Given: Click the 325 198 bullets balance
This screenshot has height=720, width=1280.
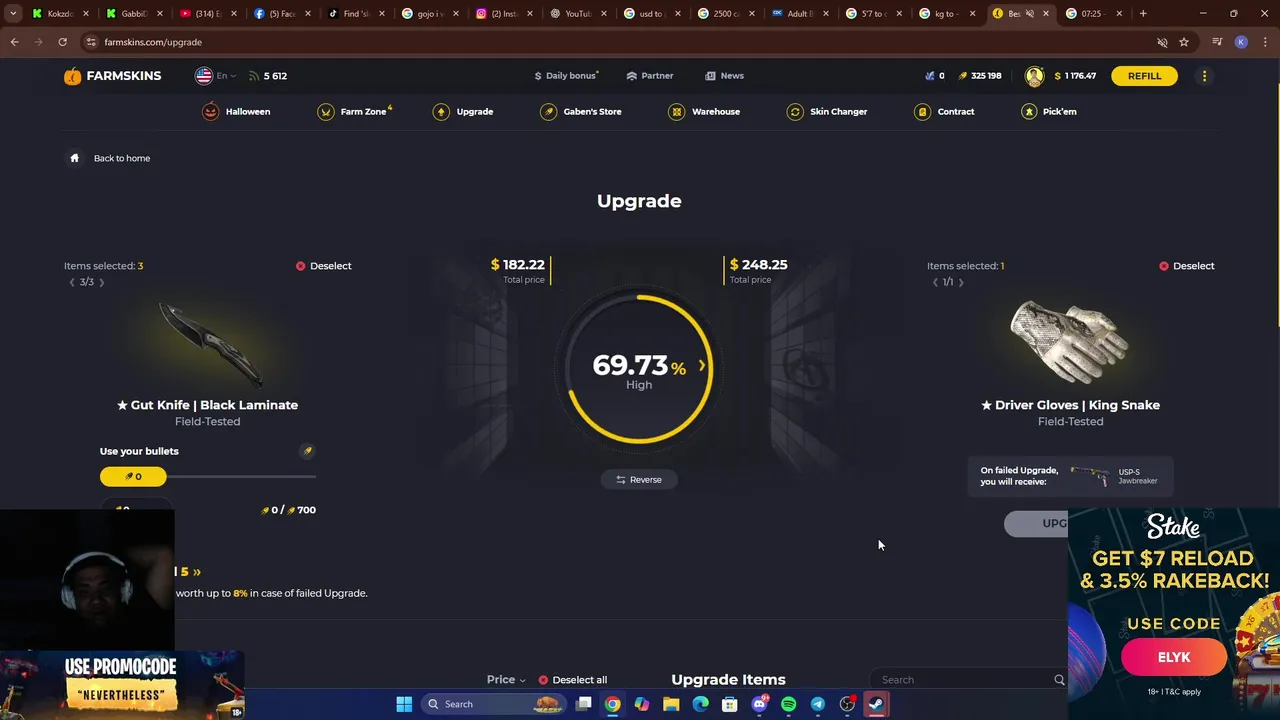Looking at the screenshot, I should [x=979, y=76].
